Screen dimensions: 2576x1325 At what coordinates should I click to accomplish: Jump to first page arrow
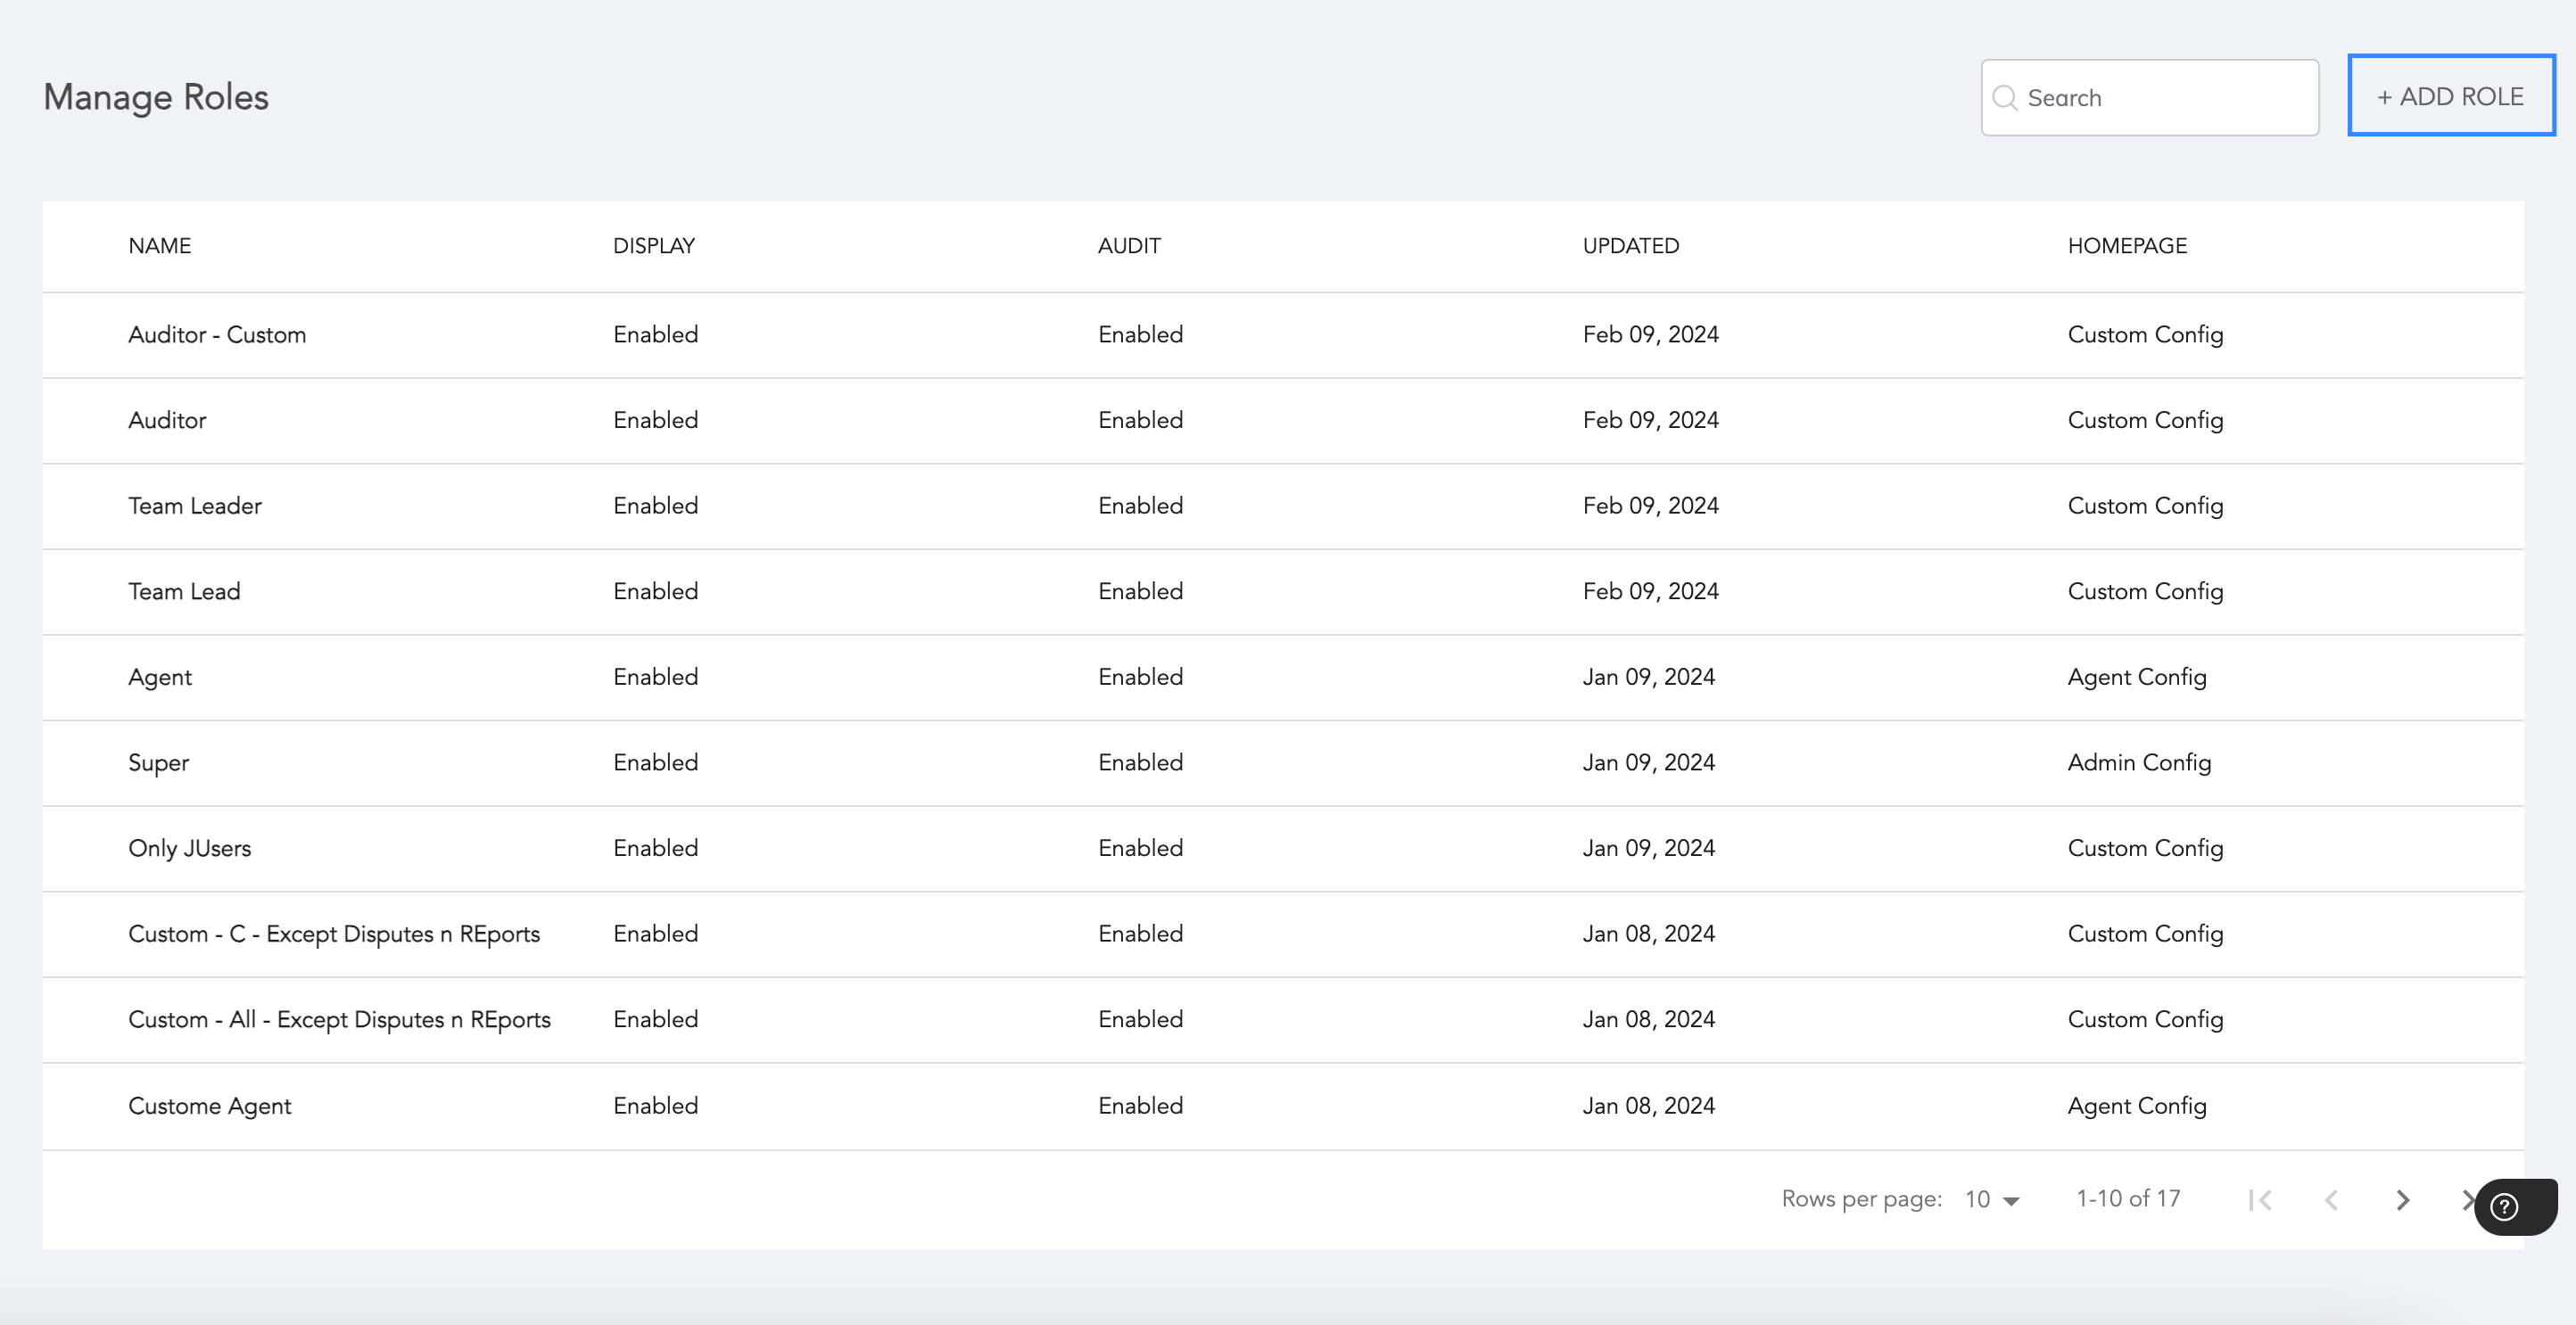[x=2260, y=1200]
